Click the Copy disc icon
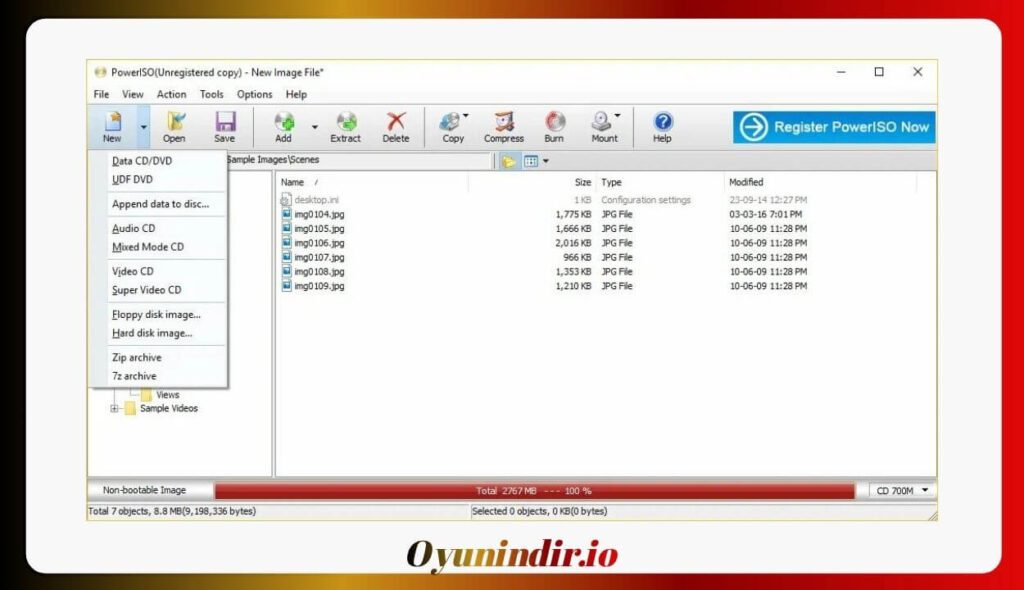 coord(450,122)
